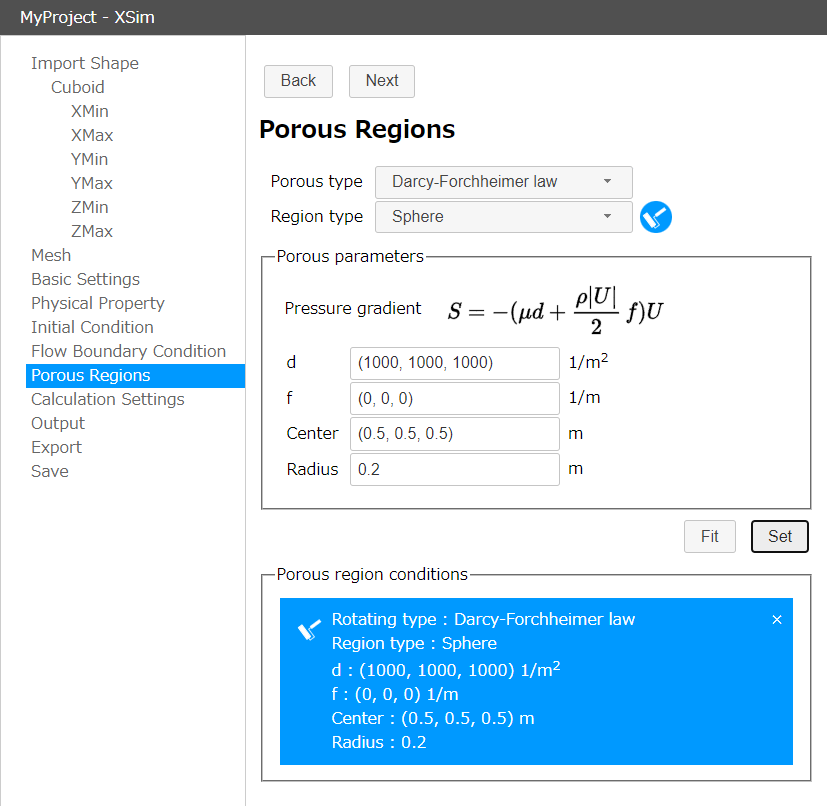The width and height of the screenshot is (827, 806).
Task: Click the f coefficient input field
Action: (x=455, y=399)
